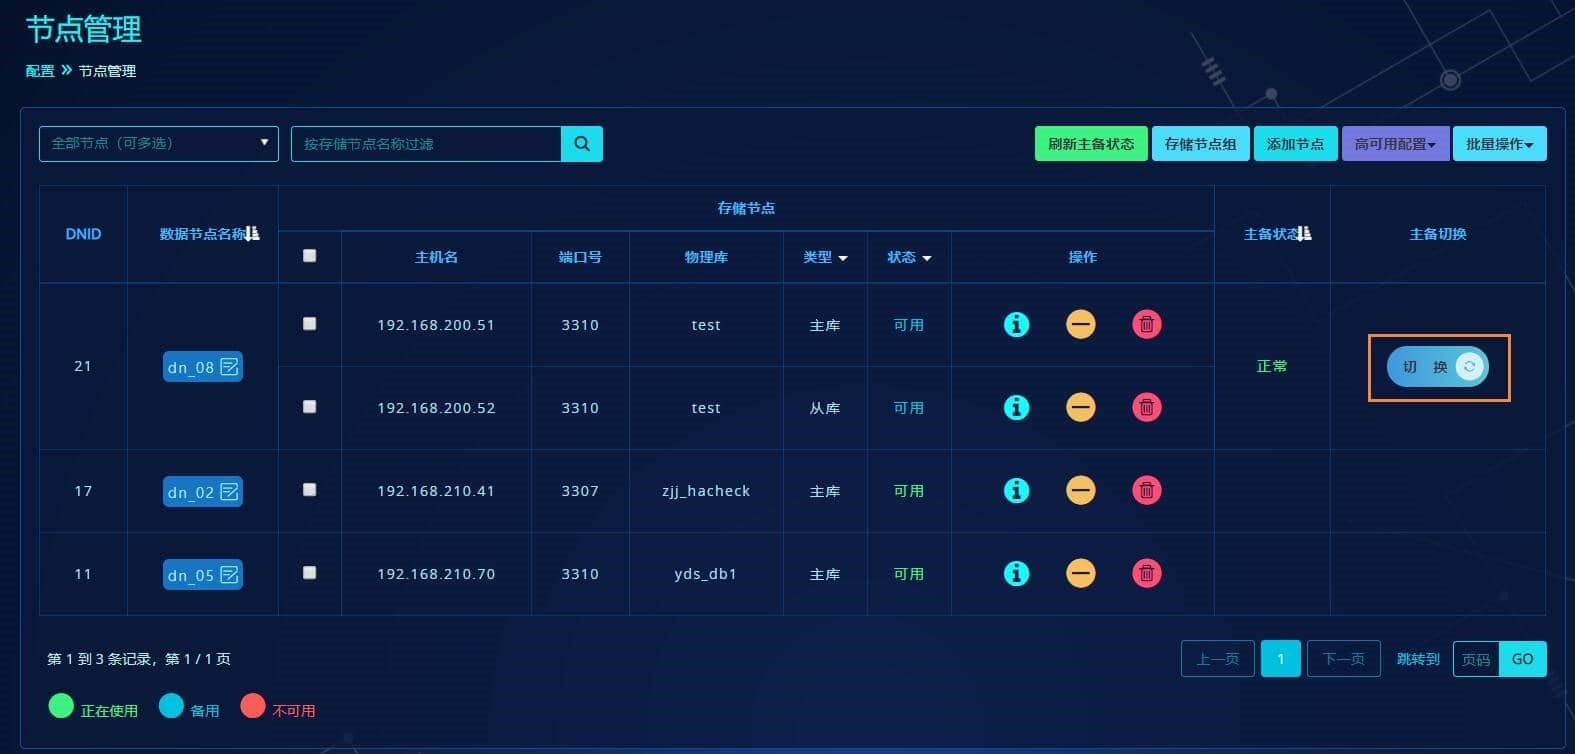Go to previous page with 上一页
This screenshot has width=1575, height=754.
1218,659
